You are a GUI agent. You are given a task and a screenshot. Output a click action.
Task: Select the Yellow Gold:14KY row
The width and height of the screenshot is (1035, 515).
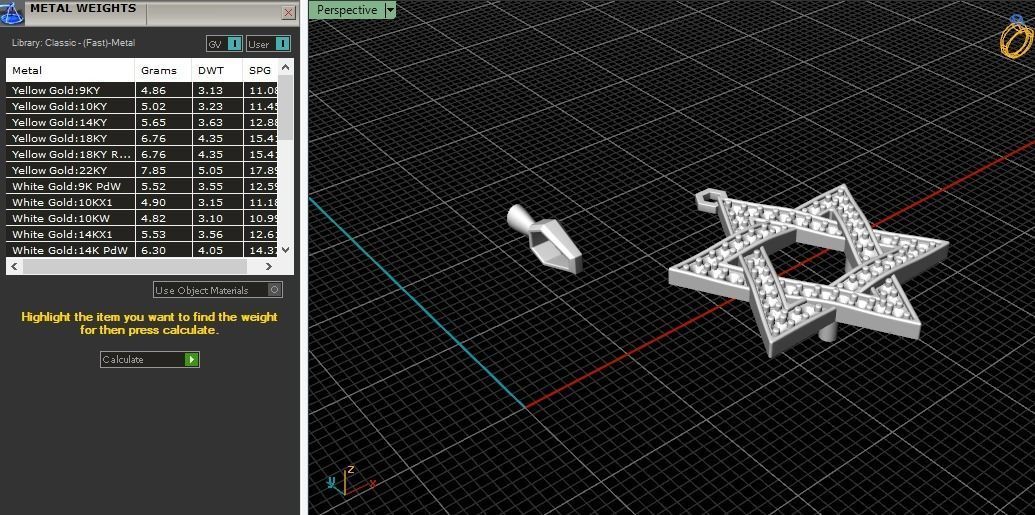click(143, 122)
